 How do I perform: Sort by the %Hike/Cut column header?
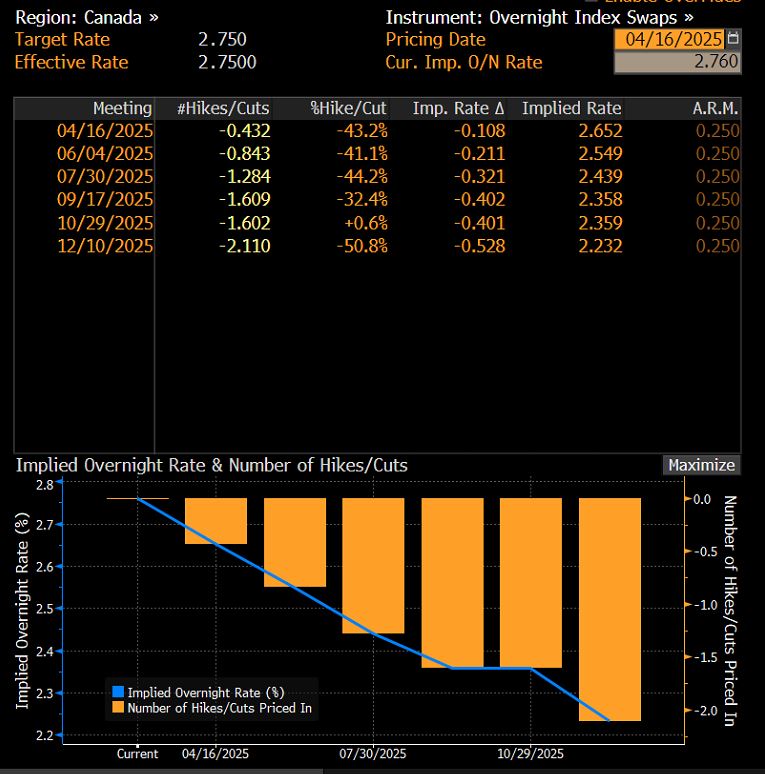[348, 108]
